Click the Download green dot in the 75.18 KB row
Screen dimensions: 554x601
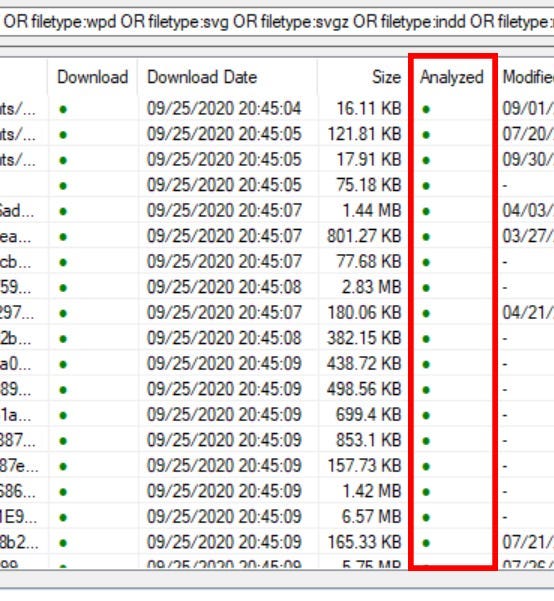63,186
